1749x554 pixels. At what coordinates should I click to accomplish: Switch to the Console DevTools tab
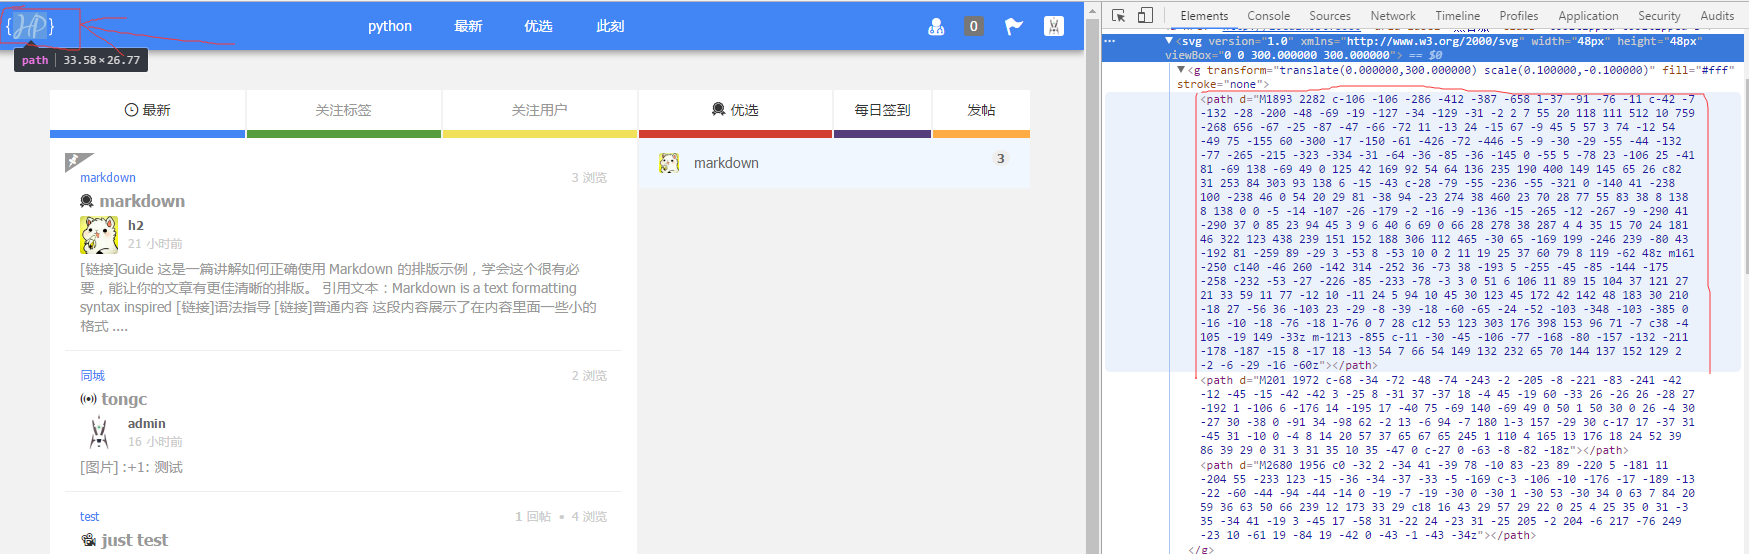[x=1268, y=15]
